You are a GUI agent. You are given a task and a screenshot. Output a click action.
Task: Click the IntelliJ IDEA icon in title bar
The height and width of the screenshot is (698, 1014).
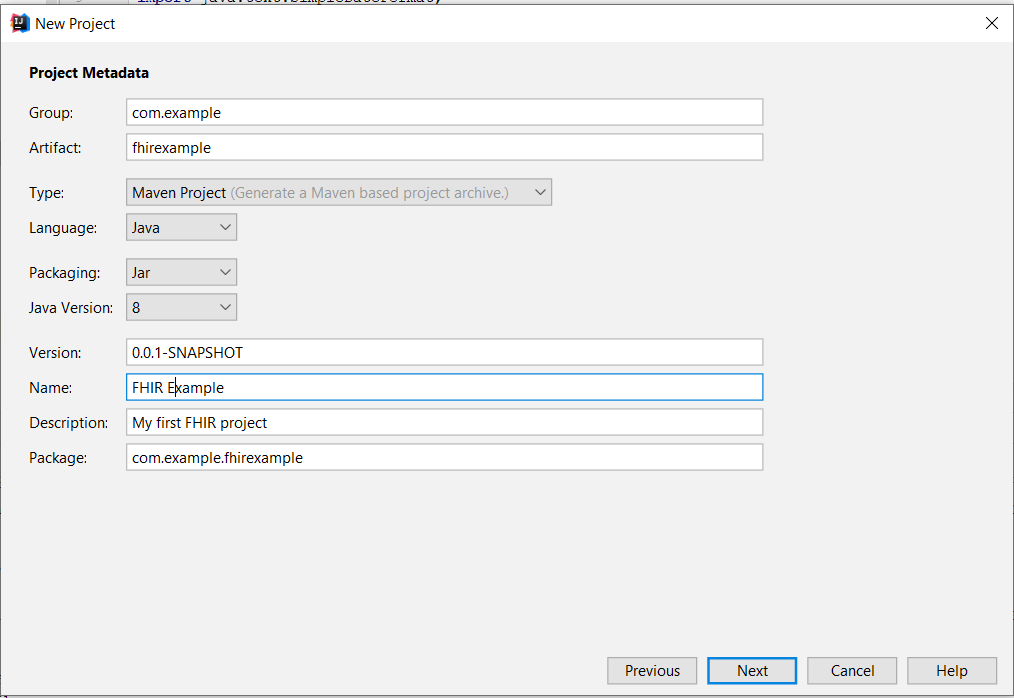pos(19,23)
